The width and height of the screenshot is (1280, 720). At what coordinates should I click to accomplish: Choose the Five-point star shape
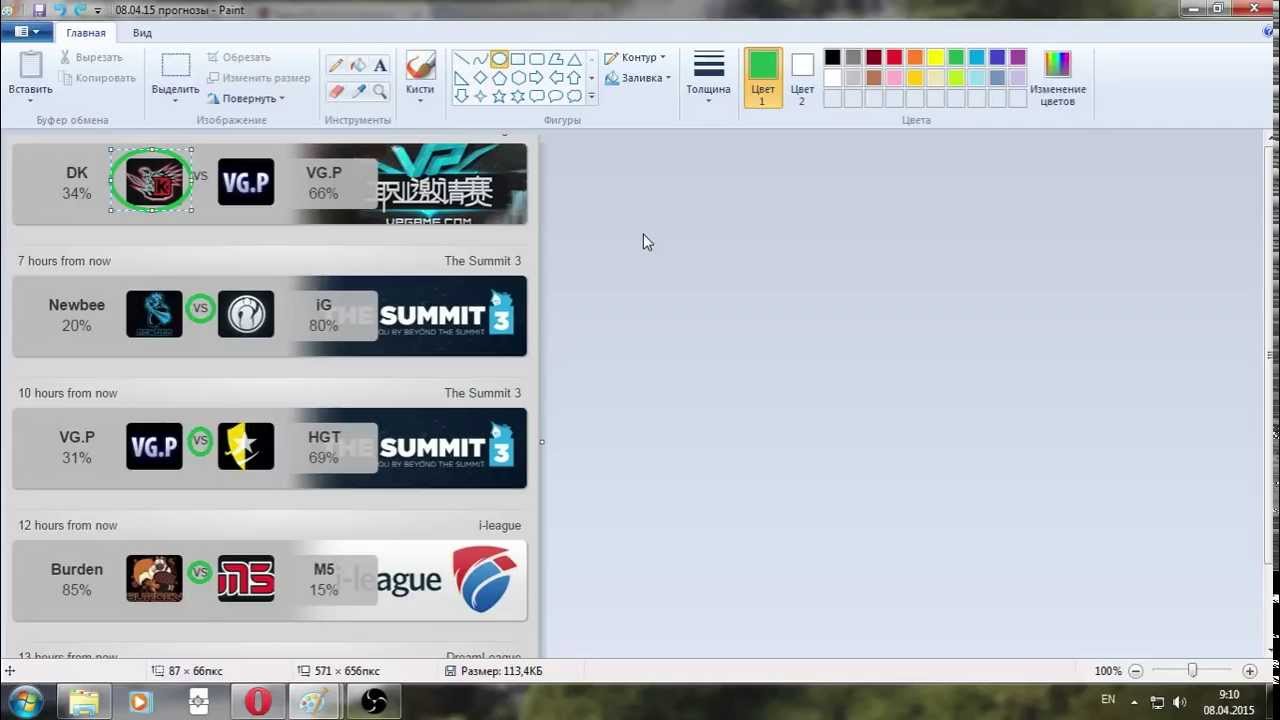pyautogui.click(x=499, y=97)
